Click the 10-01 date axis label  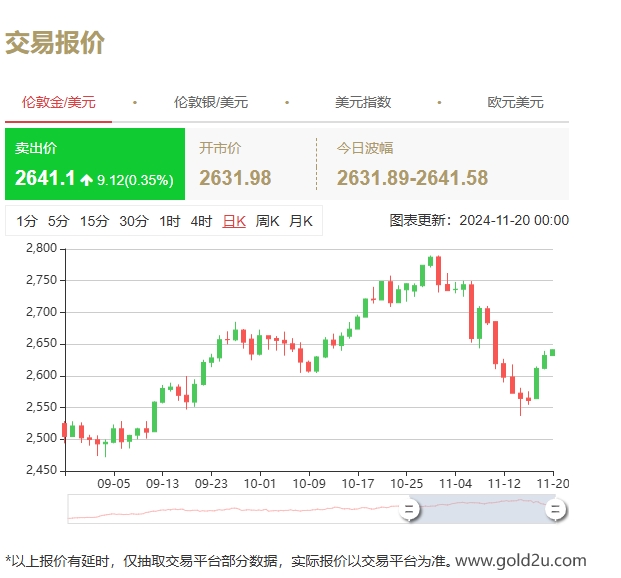tap(260, 484)
